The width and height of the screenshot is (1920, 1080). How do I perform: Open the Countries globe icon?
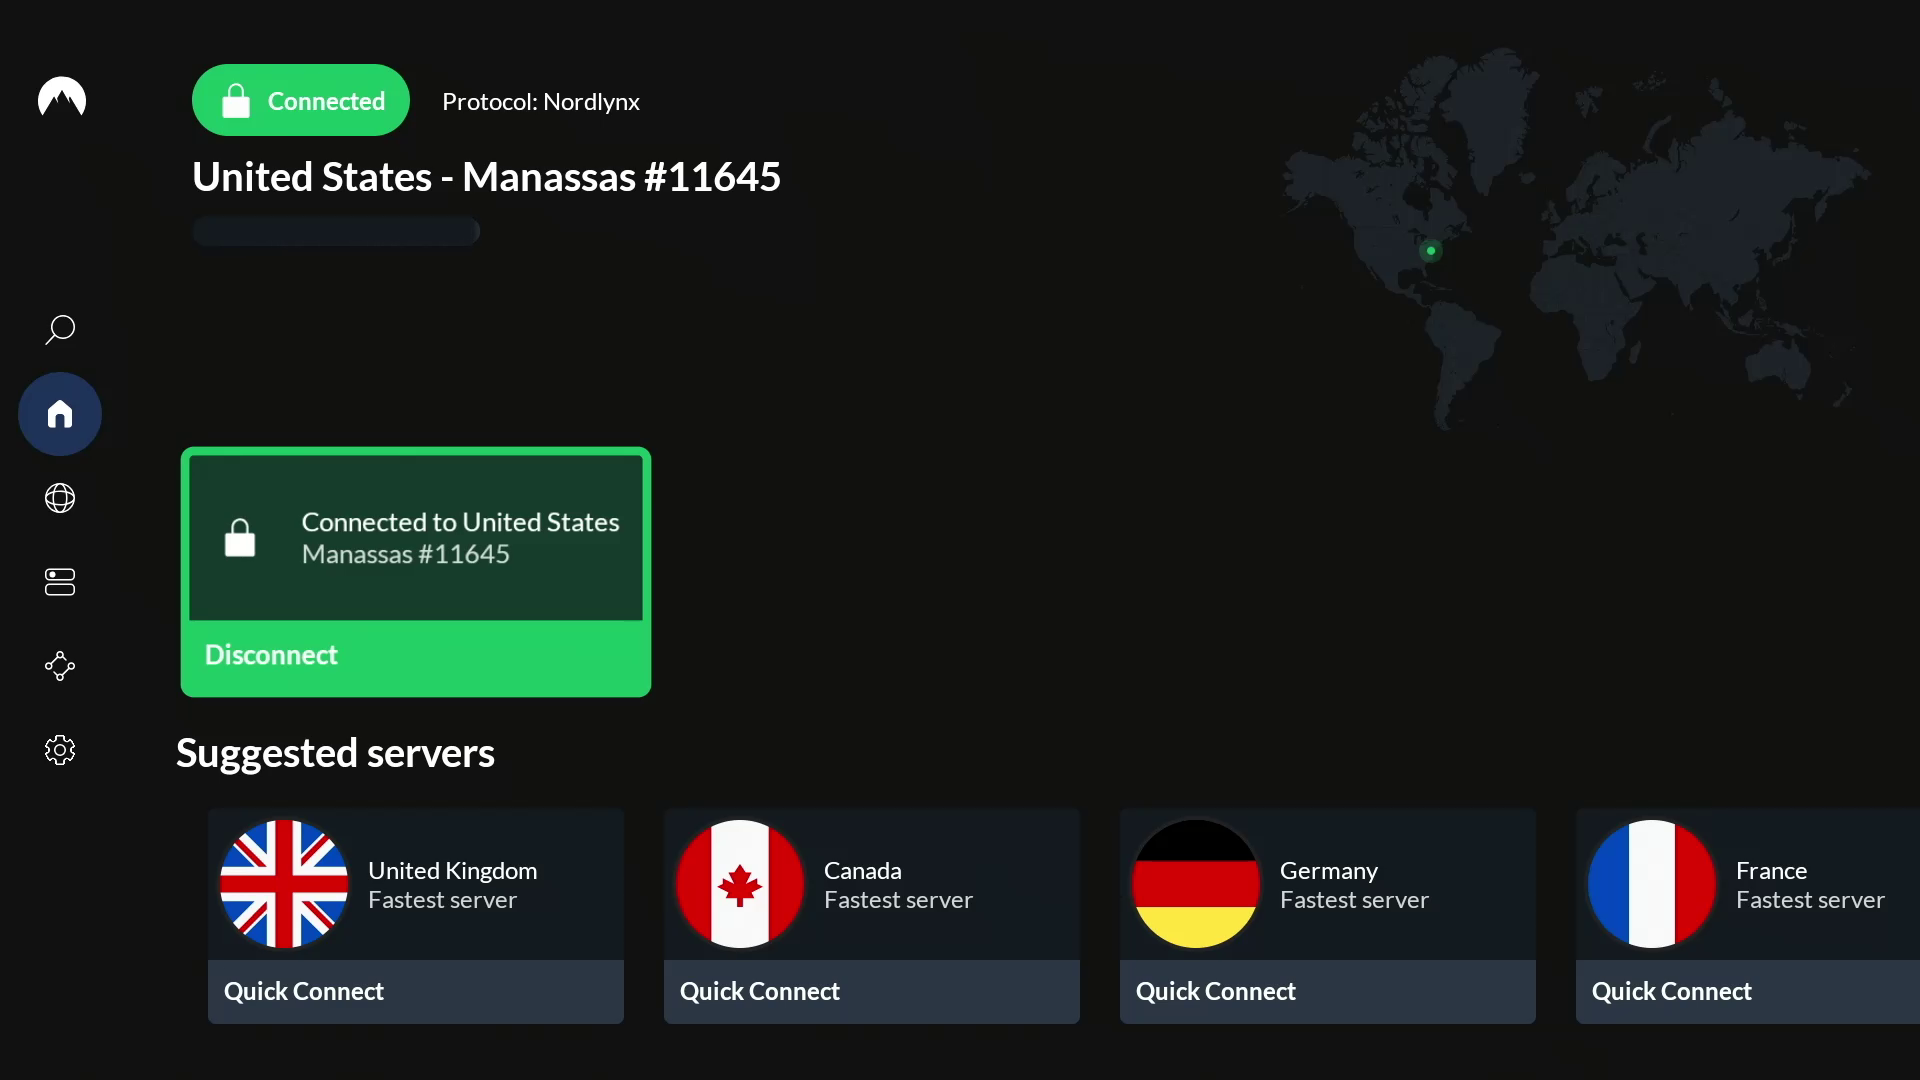coord(59,499)
